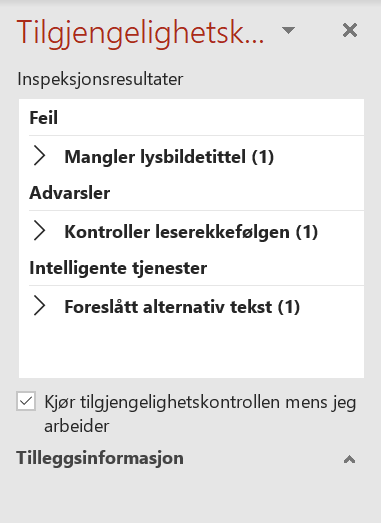Viewport: 381px width, 523px height.
Task: Click the Tilleggsinformasjon section heading
Action: pos(100,458)
